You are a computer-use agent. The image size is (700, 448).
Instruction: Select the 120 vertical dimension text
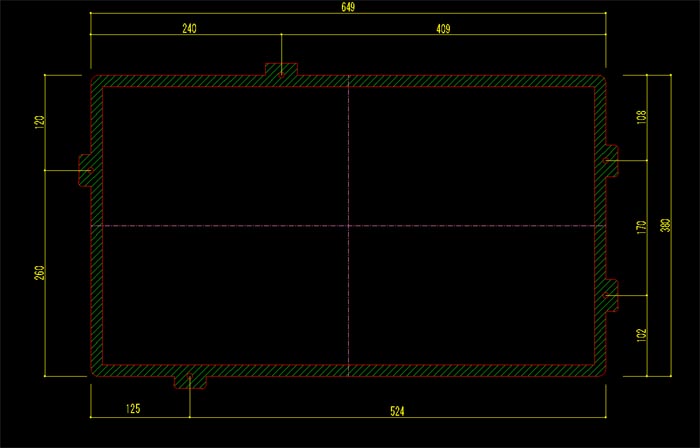39,123
